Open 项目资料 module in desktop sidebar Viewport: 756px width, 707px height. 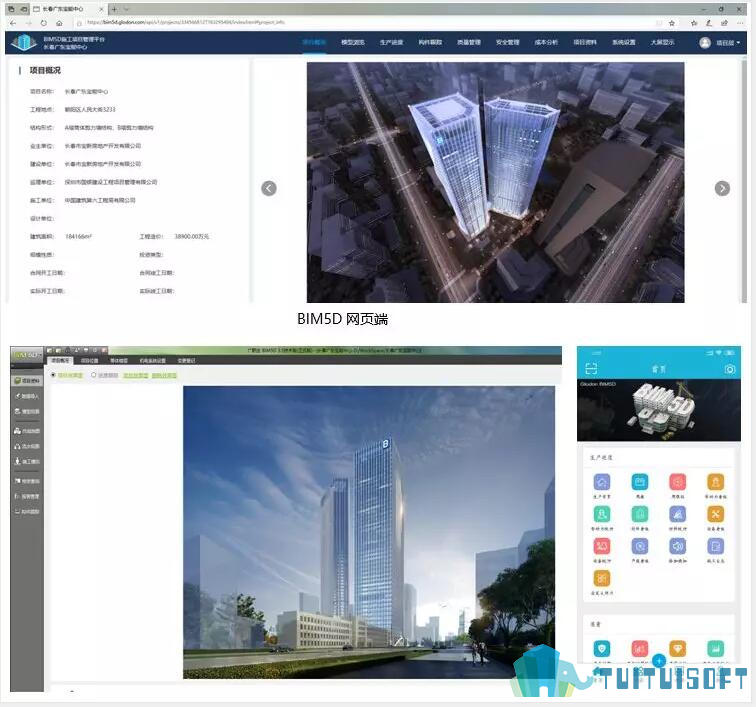pyautogui.click(x=27, y=381)
